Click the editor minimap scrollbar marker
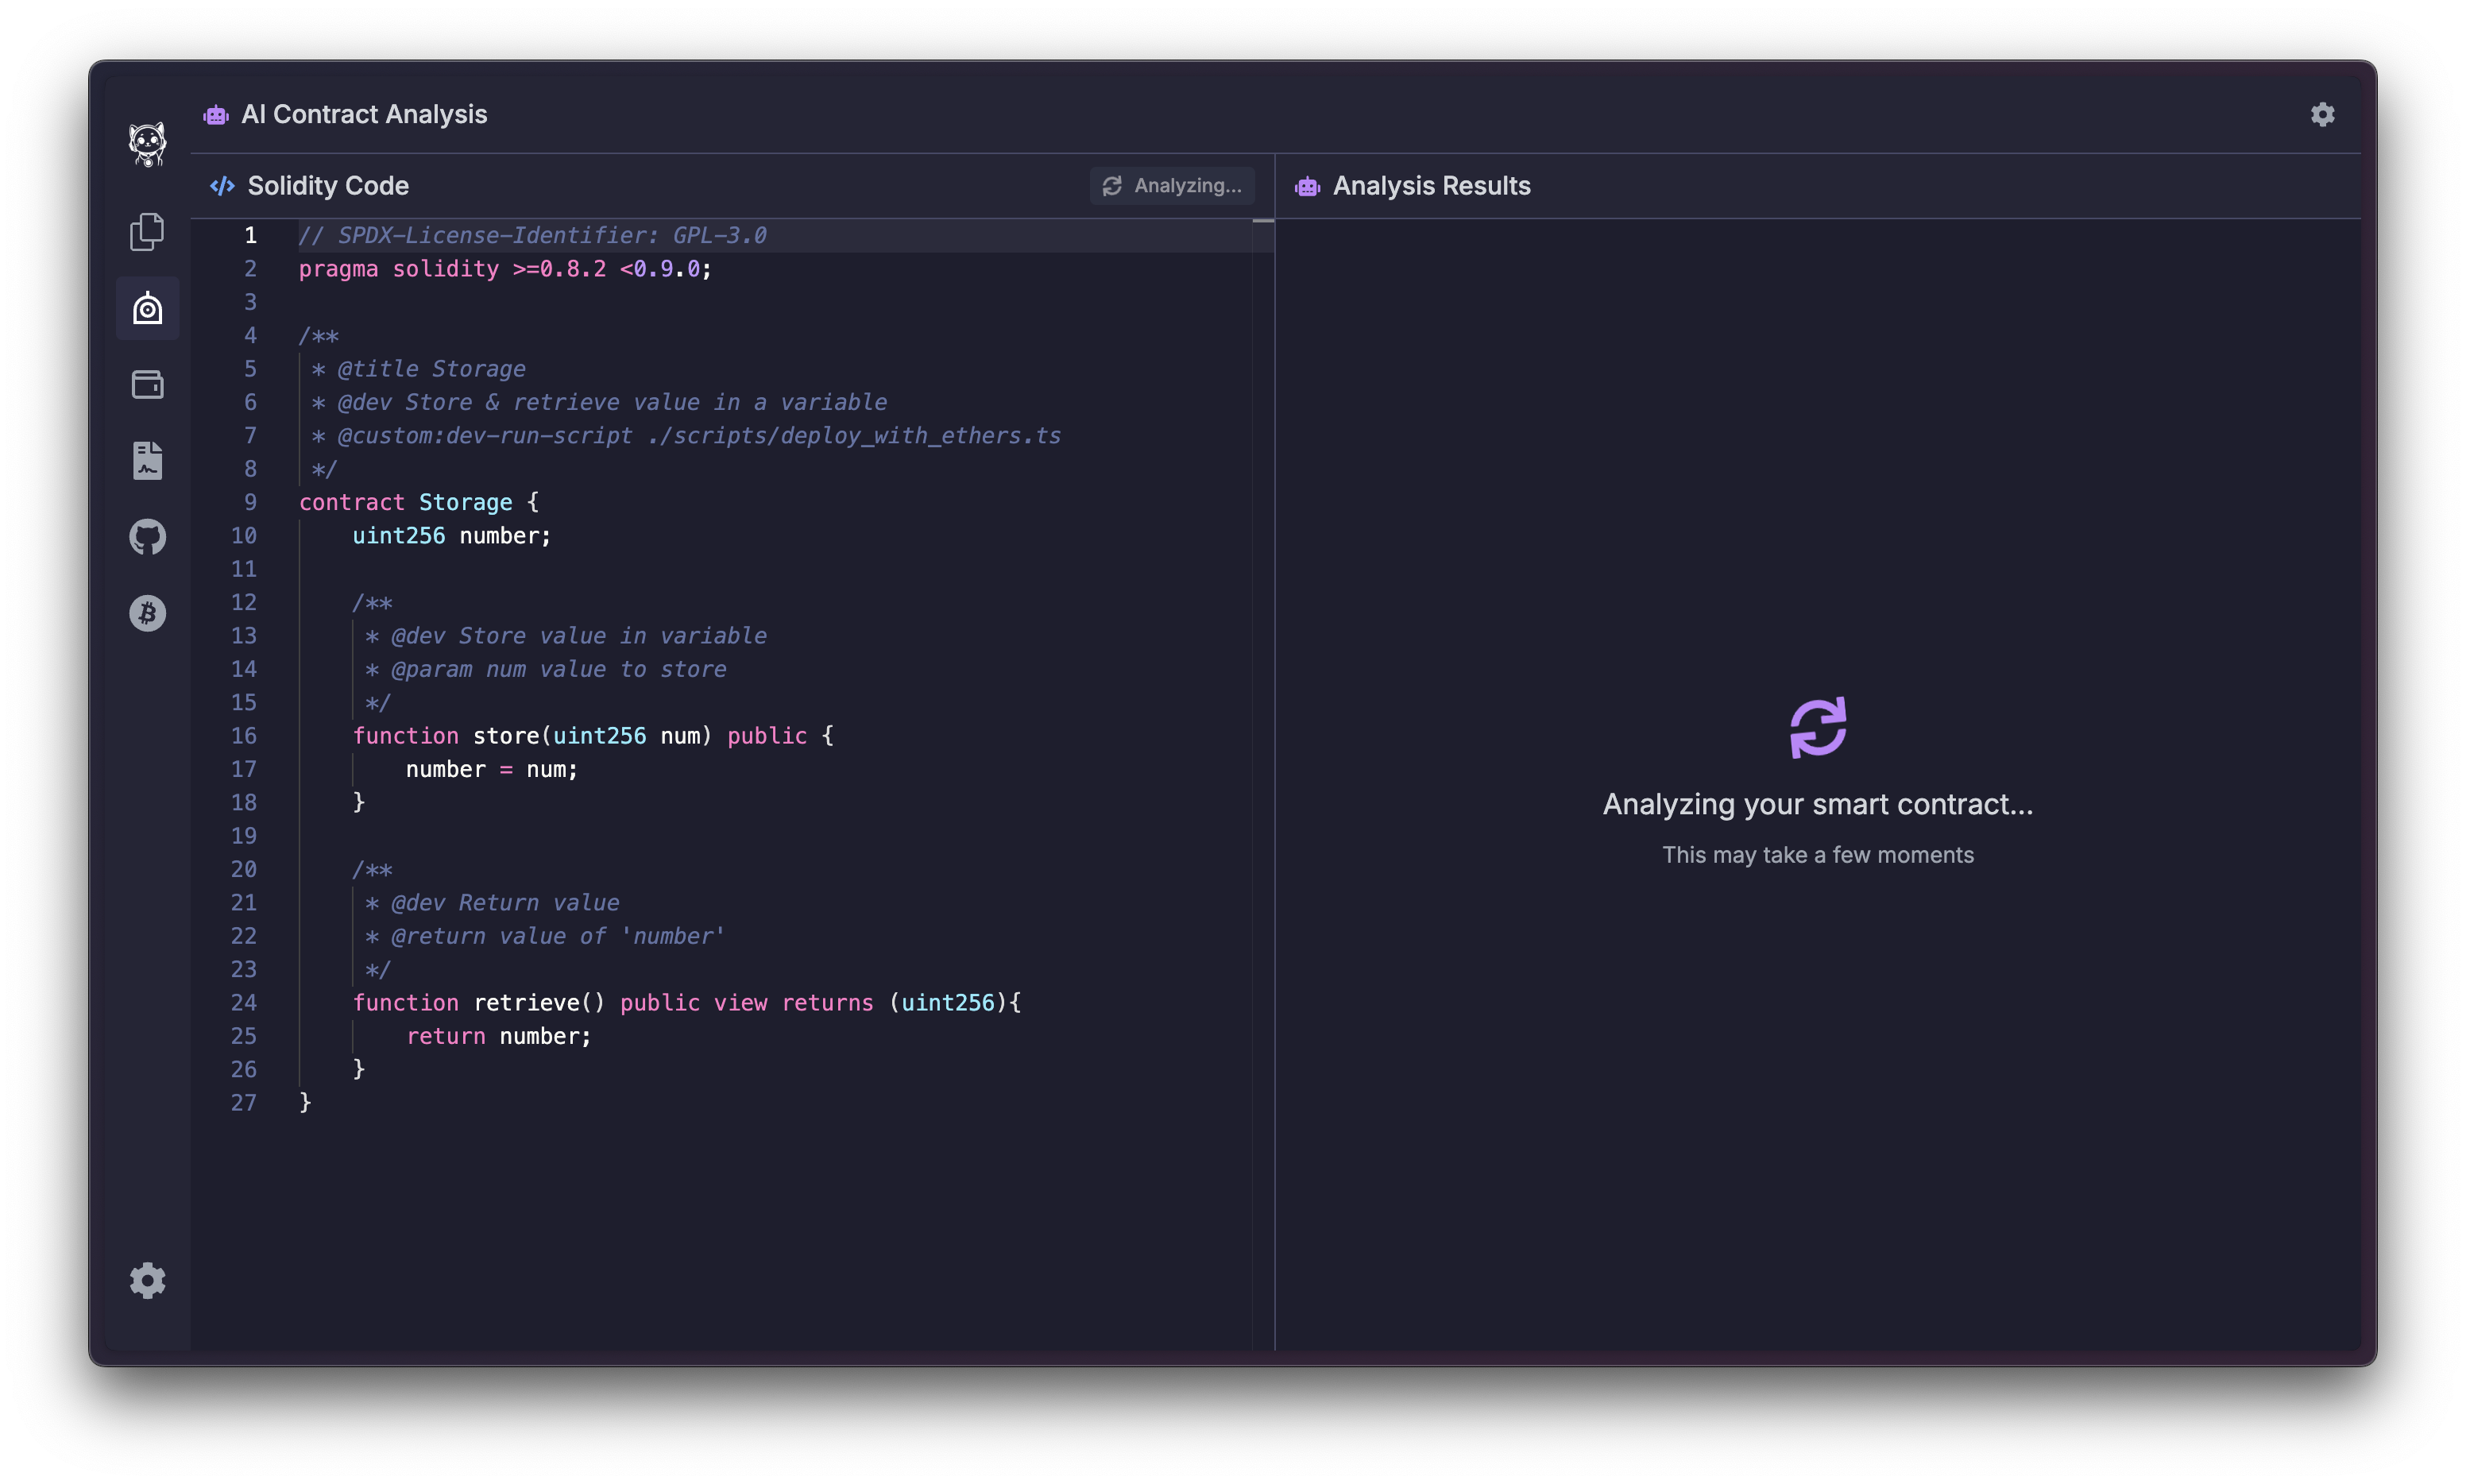The image size is (2466, 1484). [x=1263, y=221]
